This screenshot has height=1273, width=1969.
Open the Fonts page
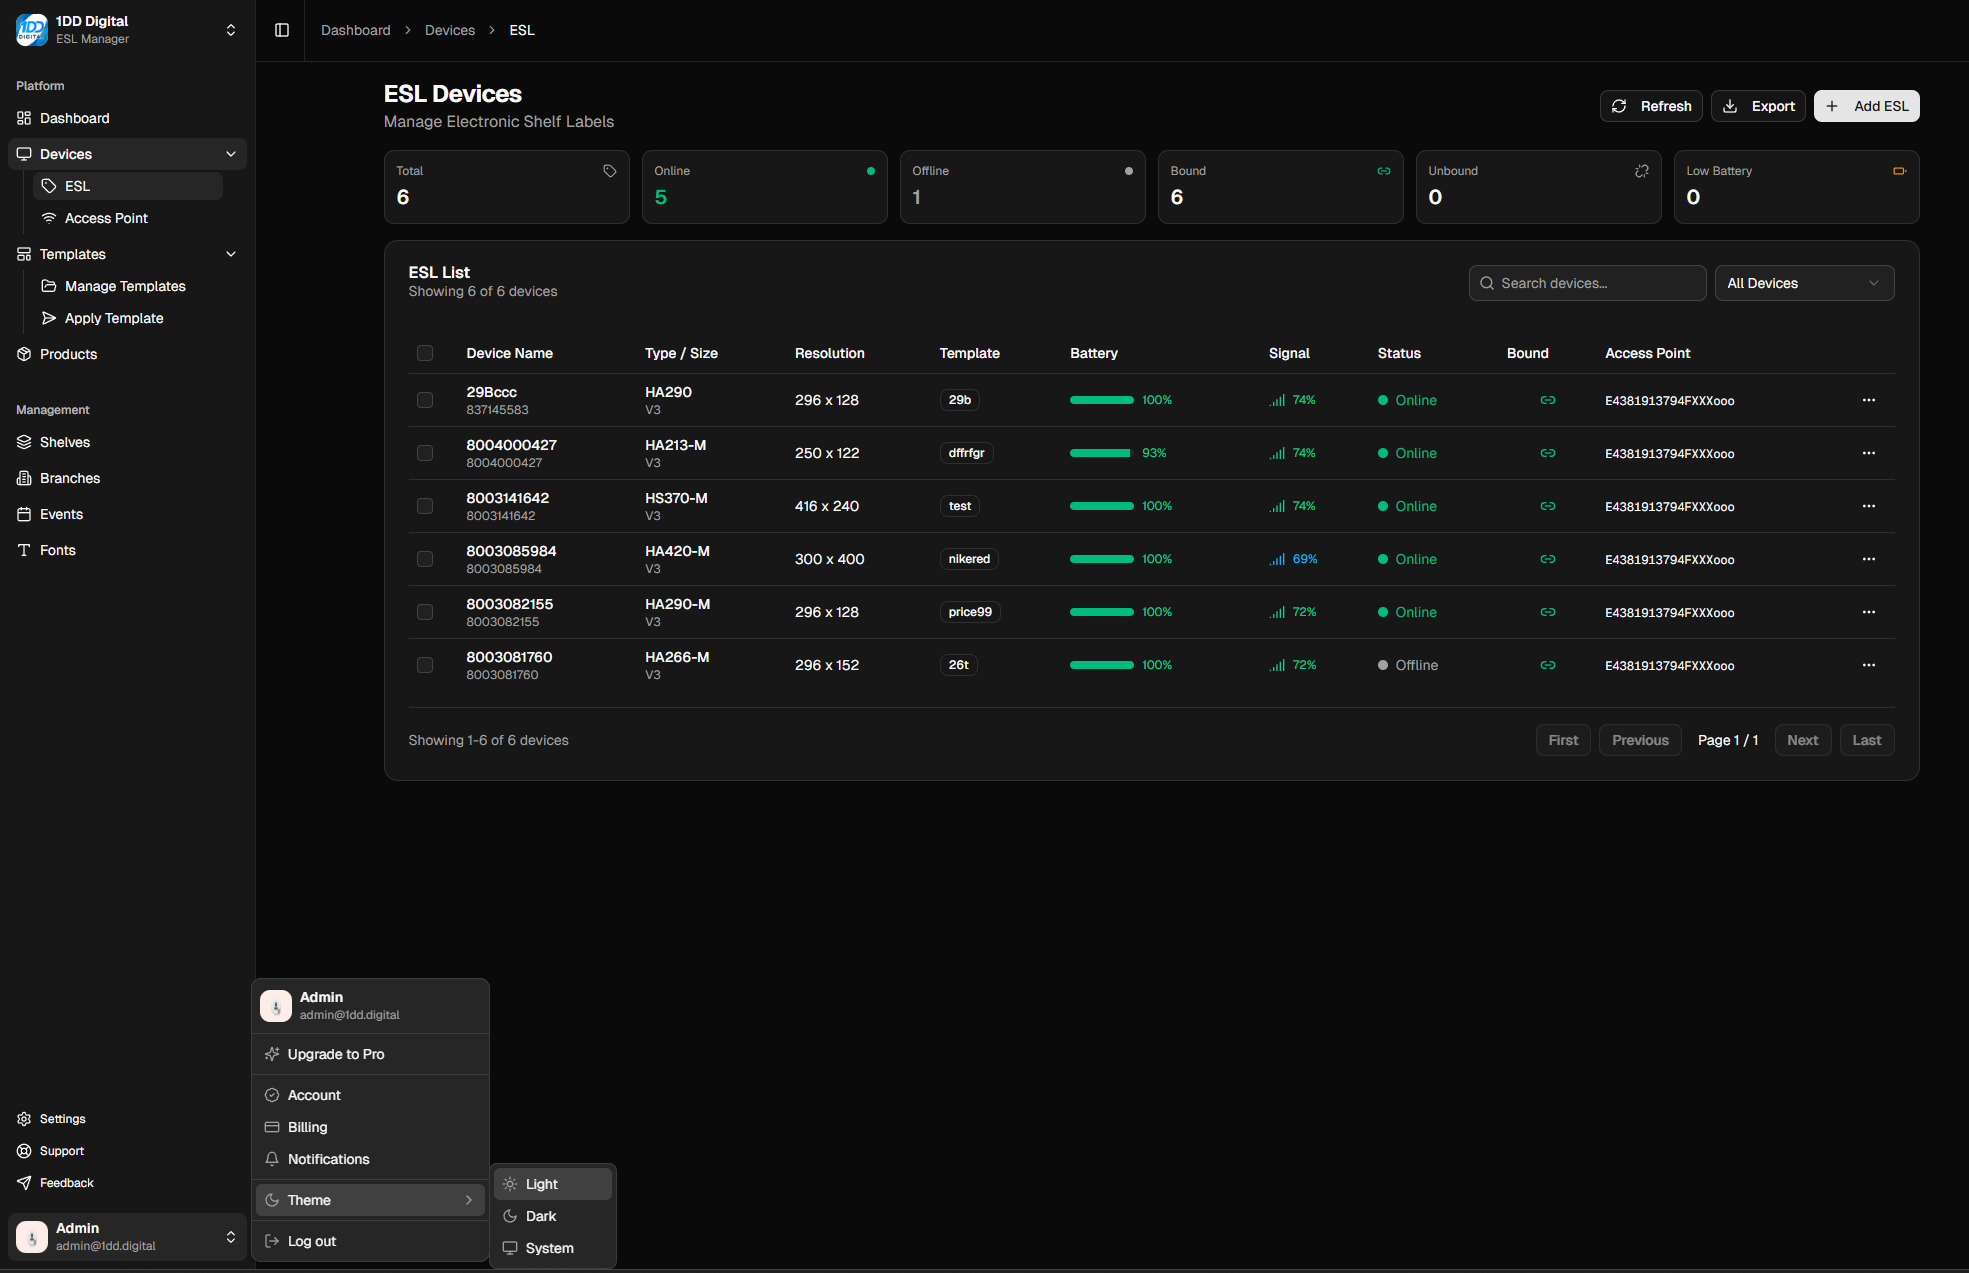pos(57,549)
